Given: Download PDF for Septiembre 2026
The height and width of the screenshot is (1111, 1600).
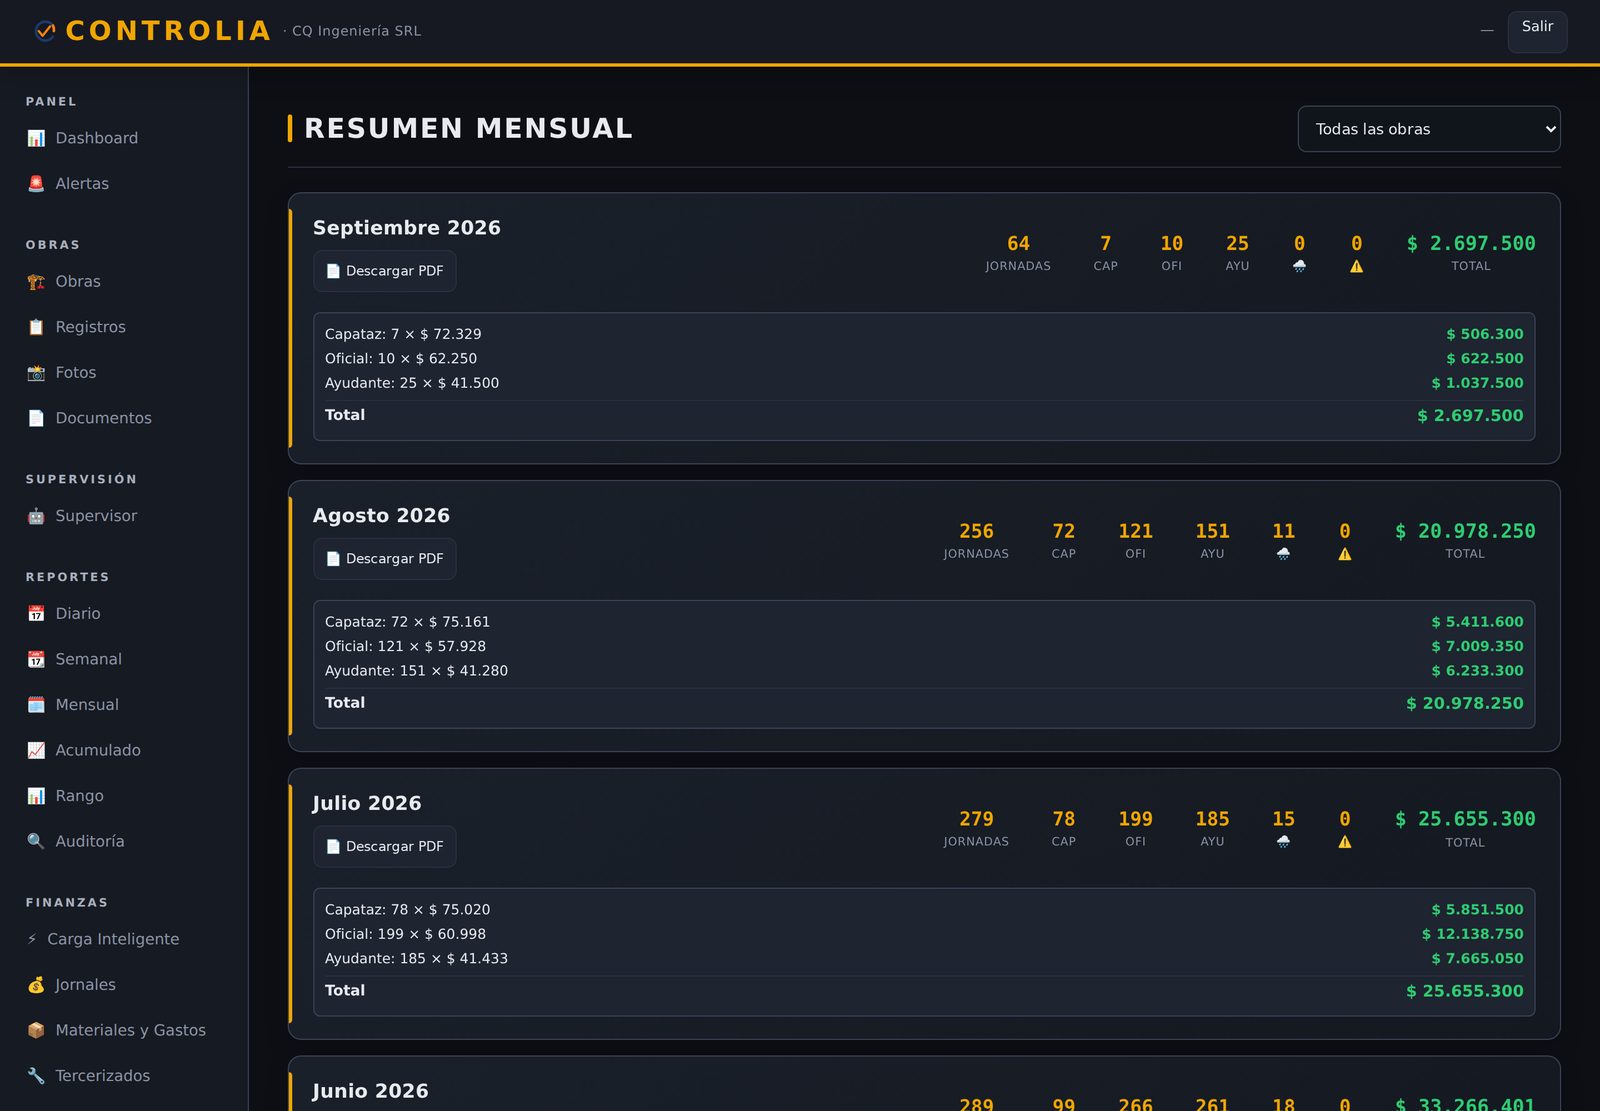Looking at the screenshot, I should click(x=385, y=271).
